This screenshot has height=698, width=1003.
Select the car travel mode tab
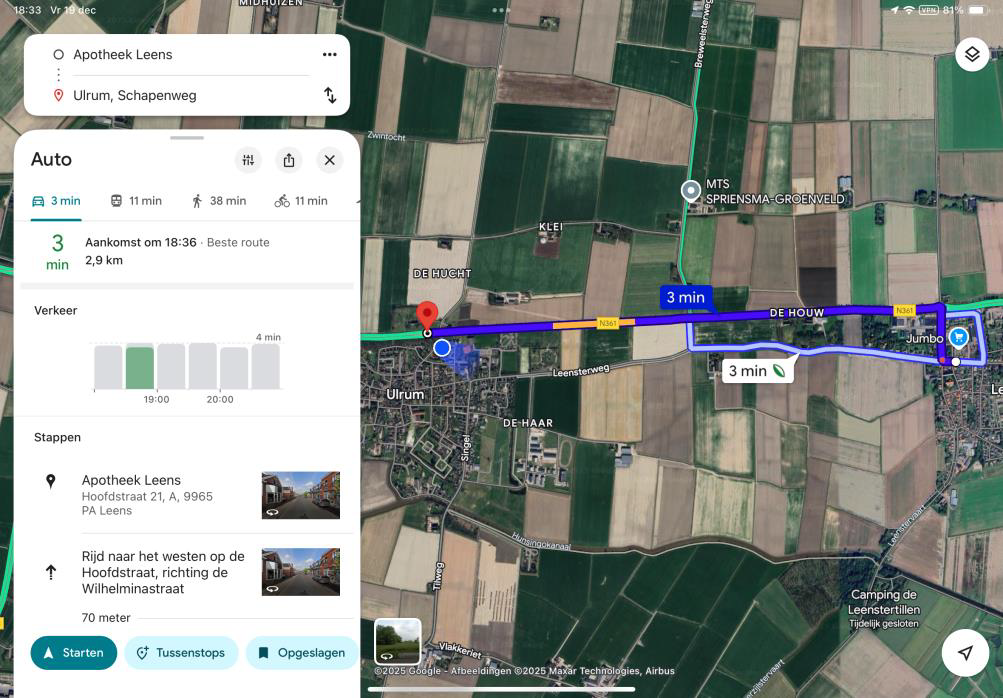tap(56, 201)
